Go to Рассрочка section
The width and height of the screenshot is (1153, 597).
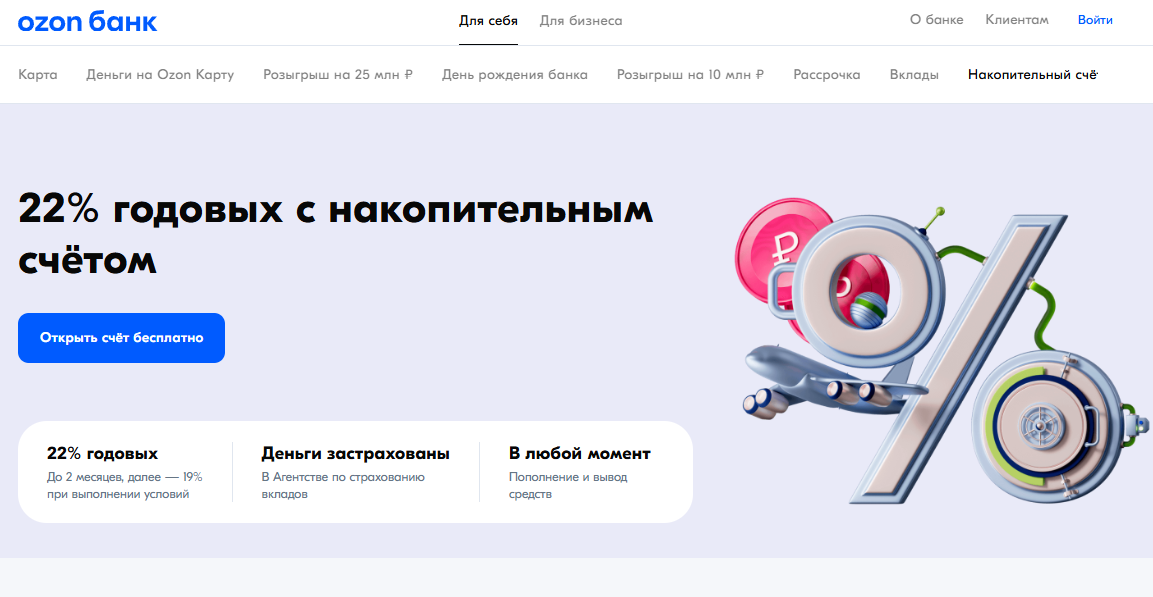point(827,74)
